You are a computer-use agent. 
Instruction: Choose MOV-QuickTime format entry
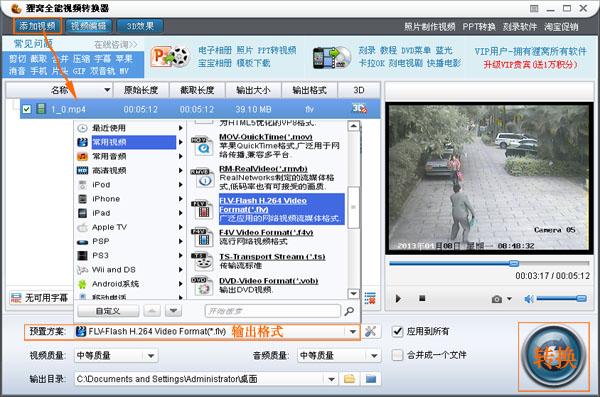click(269, 146)
